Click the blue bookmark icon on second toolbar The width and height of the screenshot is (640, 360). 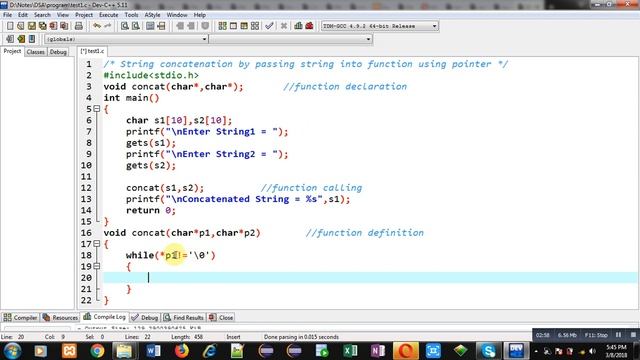(32, 39)
